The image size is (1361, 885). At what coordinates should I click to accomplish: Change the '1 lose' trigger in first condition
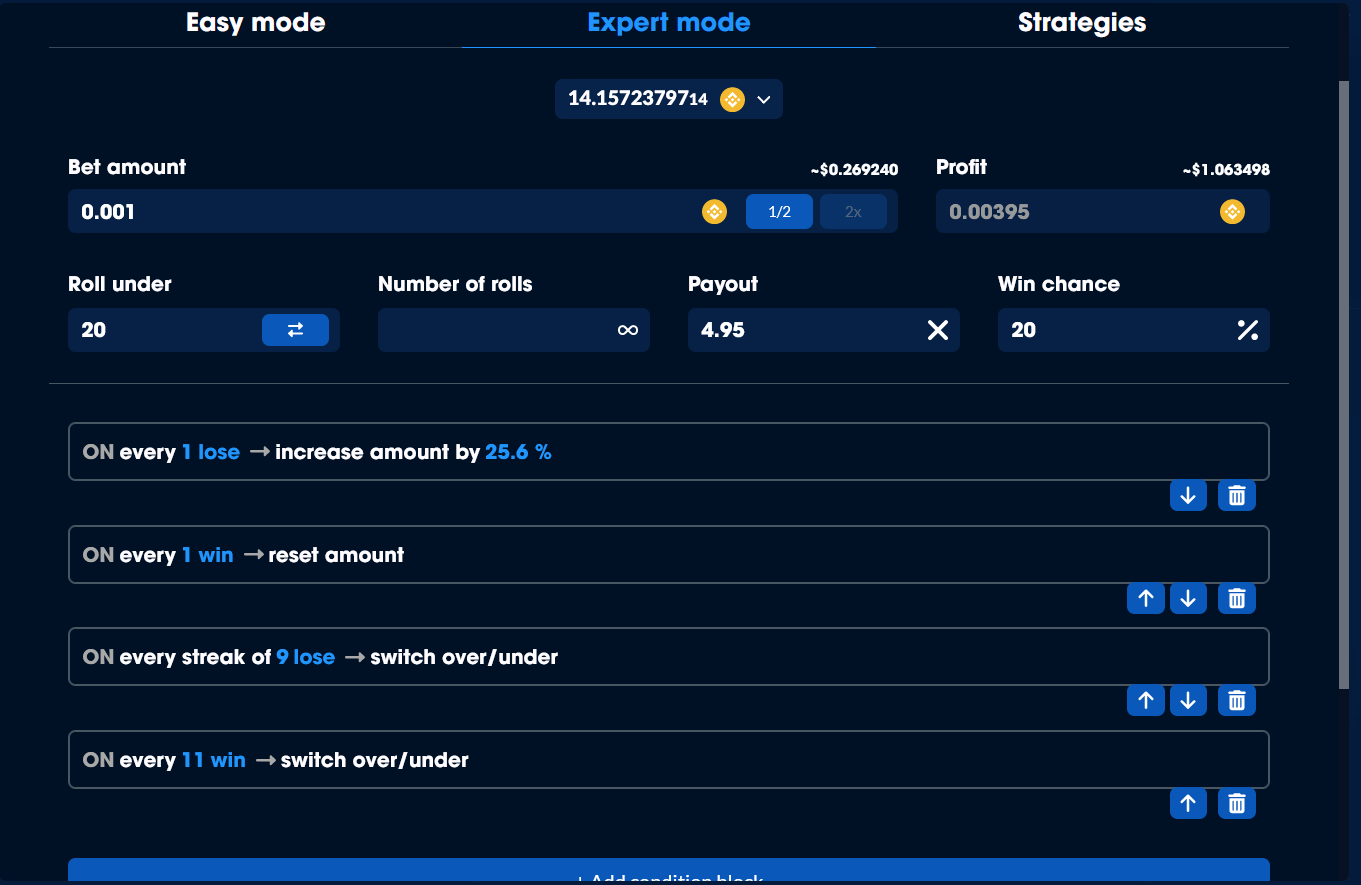(x=211, y=452)
